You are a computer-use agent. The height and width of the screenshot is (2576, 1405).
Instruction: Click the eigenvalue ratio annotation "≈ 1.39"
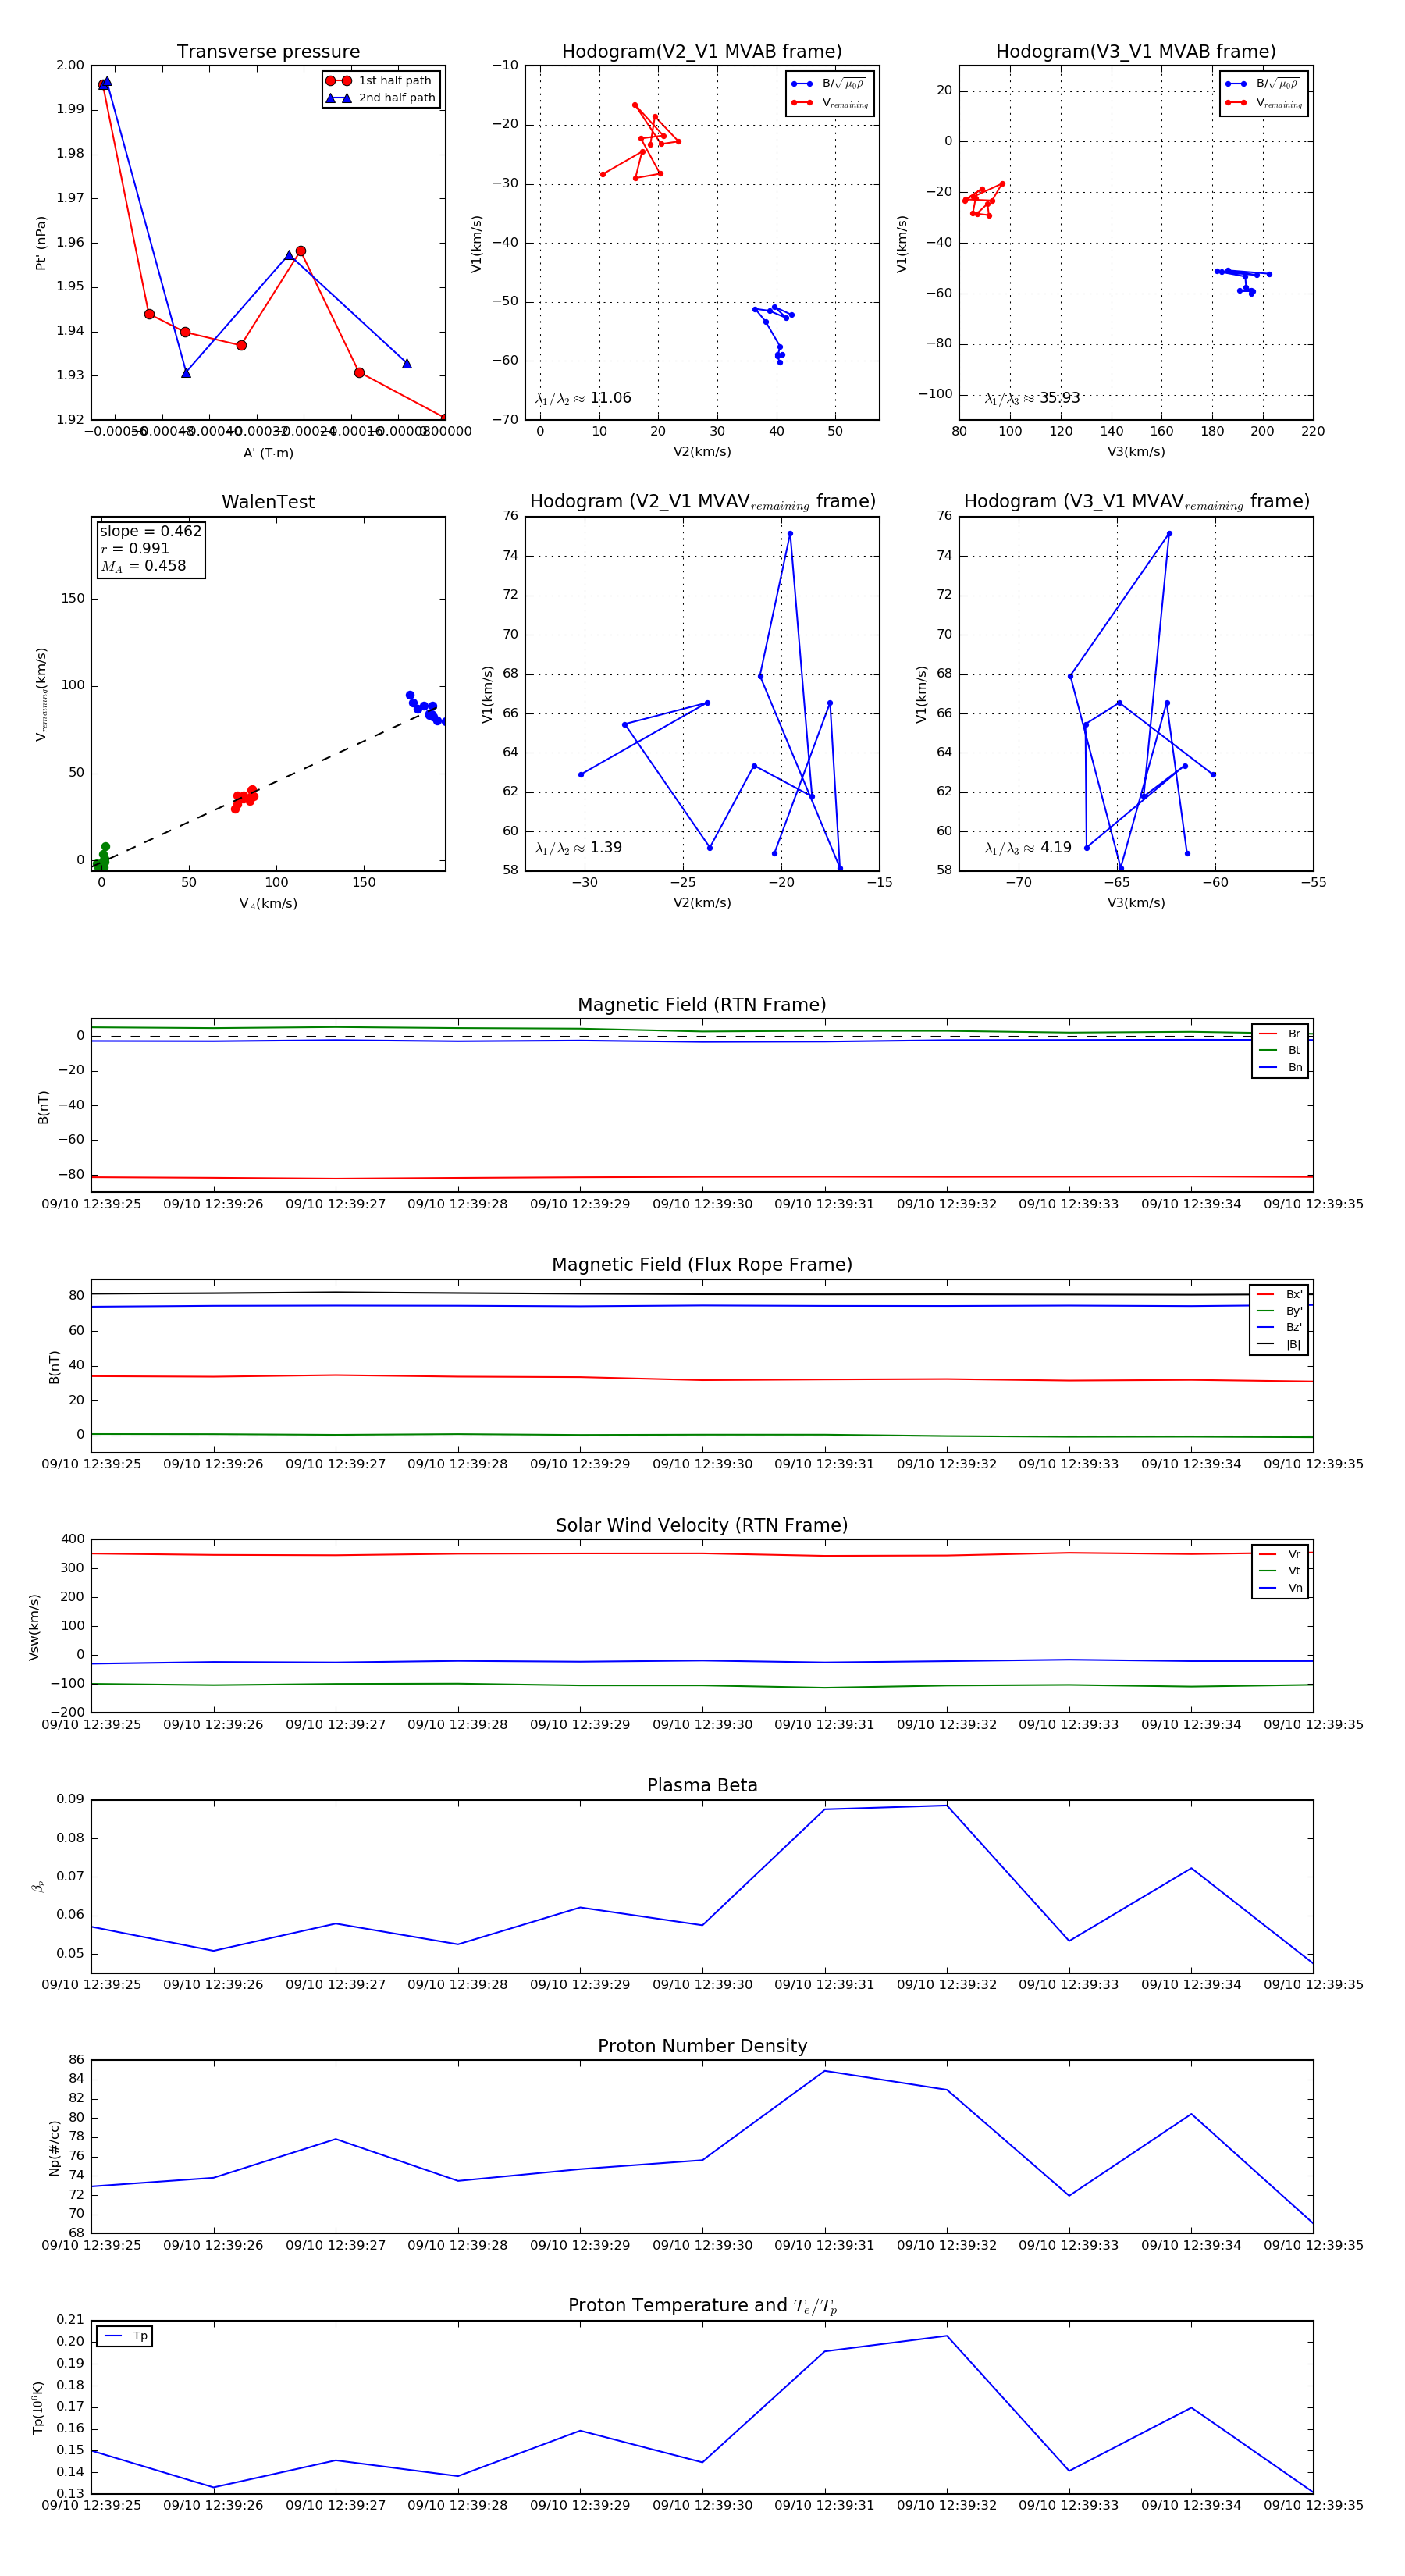[x=578, y=848]
